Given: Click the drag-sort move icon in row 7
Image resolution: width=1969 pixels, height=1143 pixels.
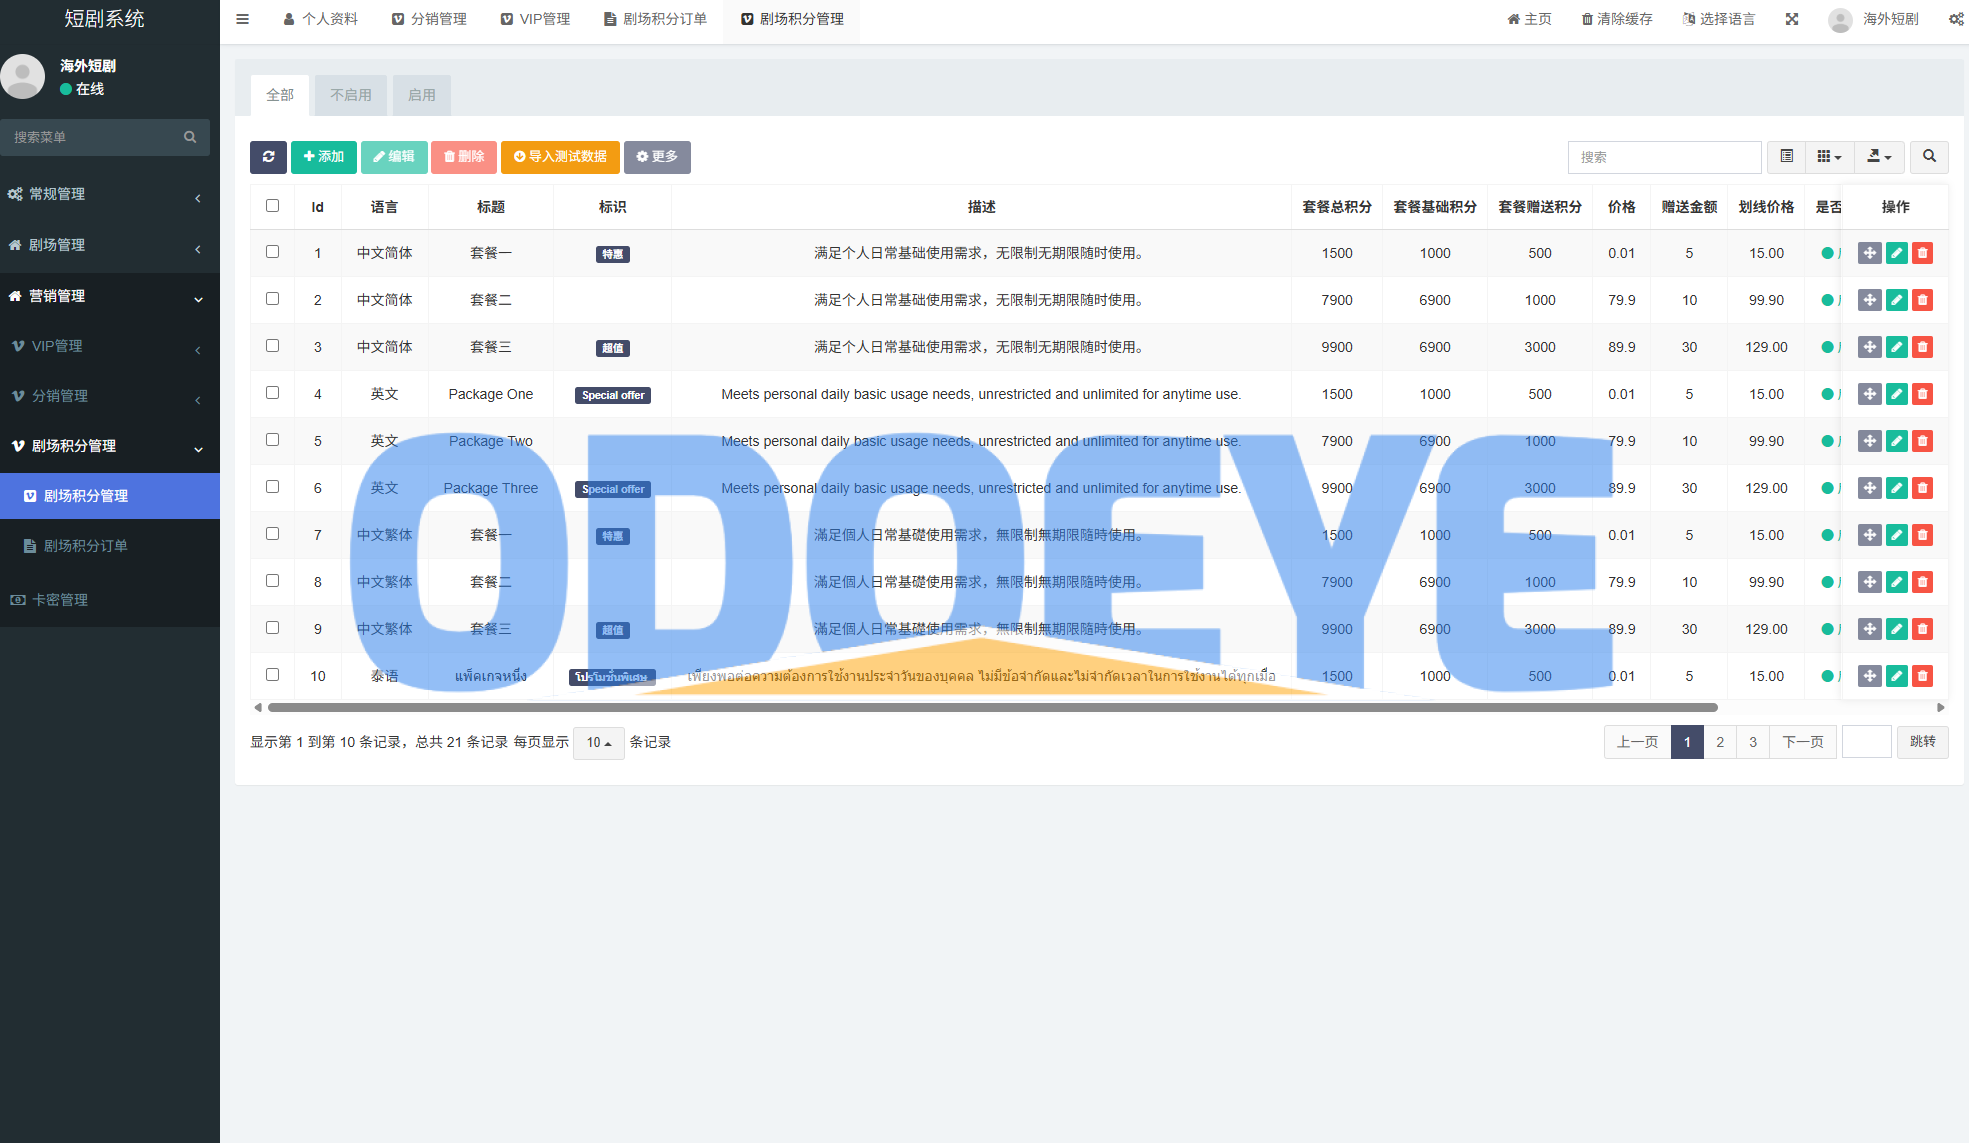Looking at the screenshot, I should click(x=1869, y=535).
